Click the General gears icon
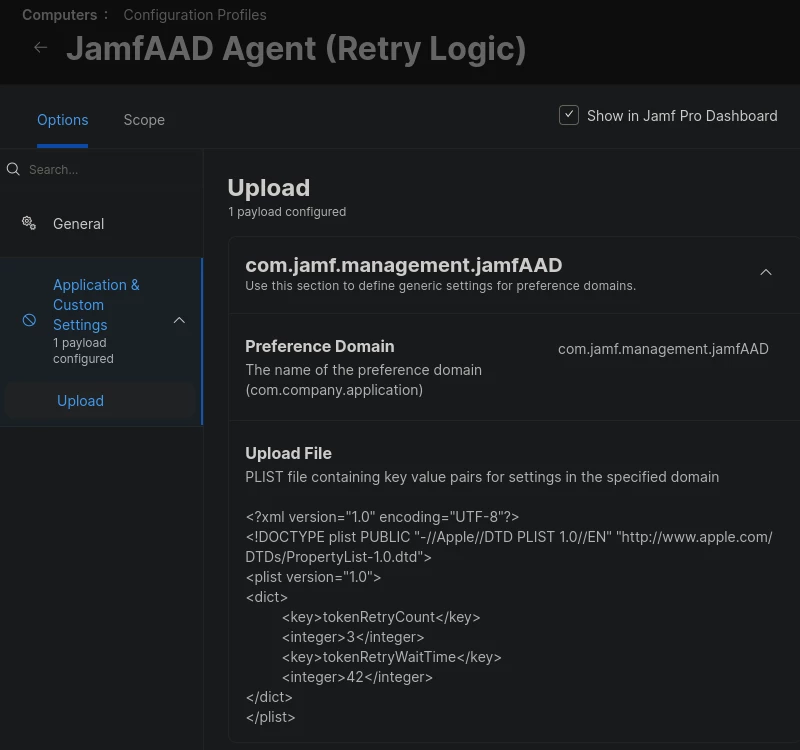This screenshot has height=750, width=800. tap(29, 223)
